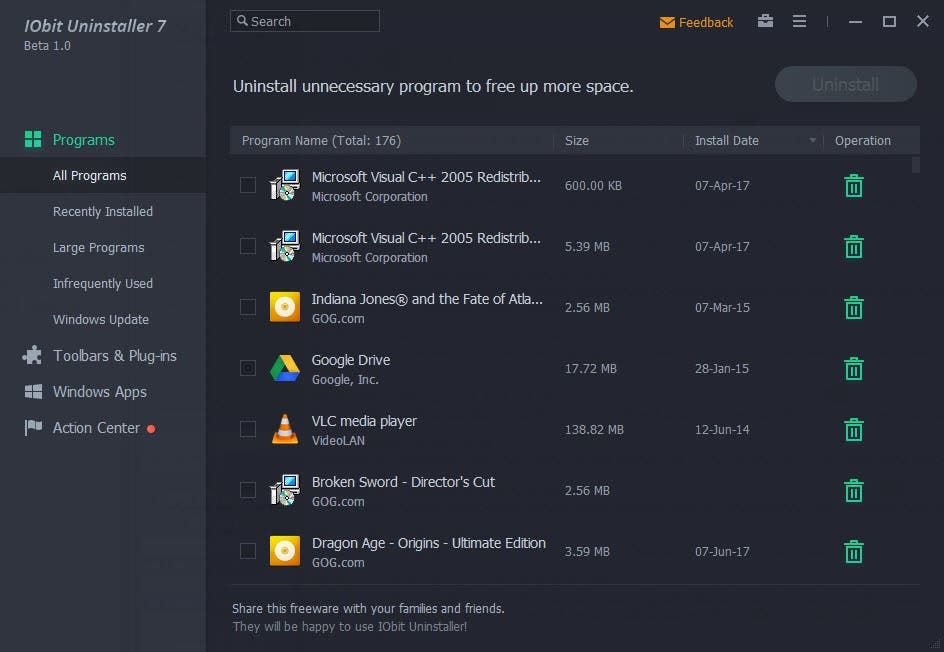Click the Feedback link
The height and width of the screenshot is (652, 944).
tap(706, 22)
